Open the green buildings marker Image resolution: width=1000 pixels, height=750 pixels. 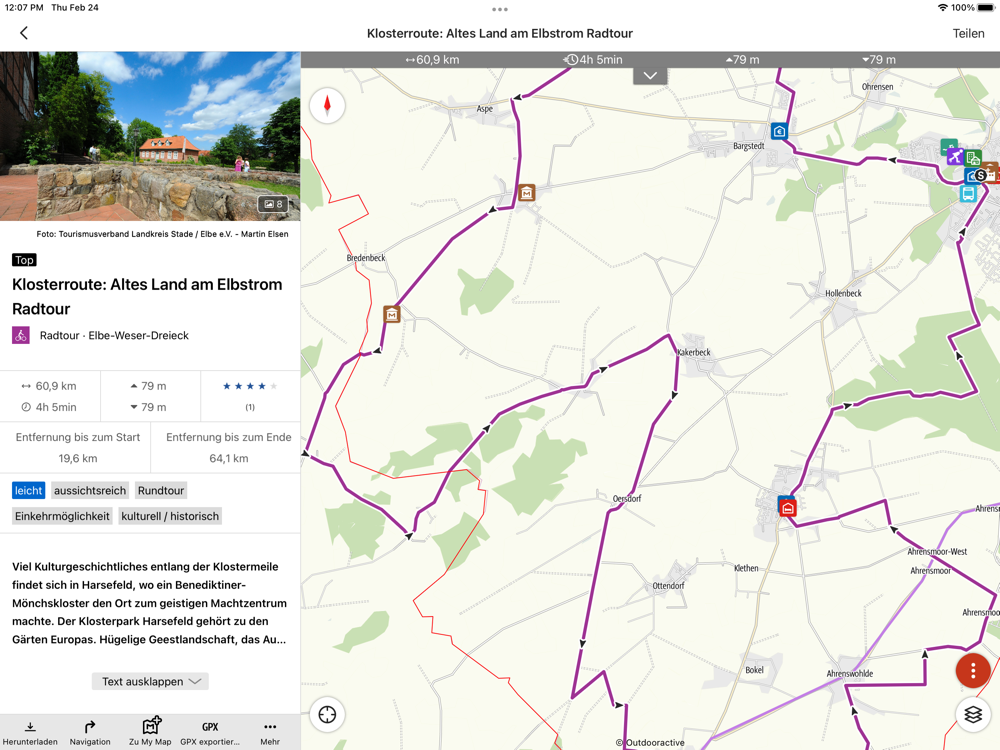coord(973,158)
